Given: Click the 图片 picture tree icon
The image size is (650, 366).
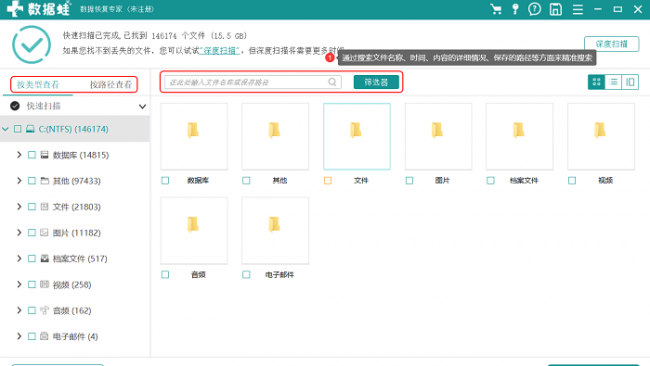Looking at the screenshot, I should point(44,233).
